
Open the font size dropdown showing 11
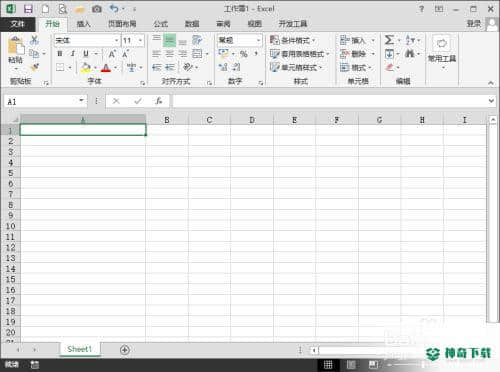140,40
